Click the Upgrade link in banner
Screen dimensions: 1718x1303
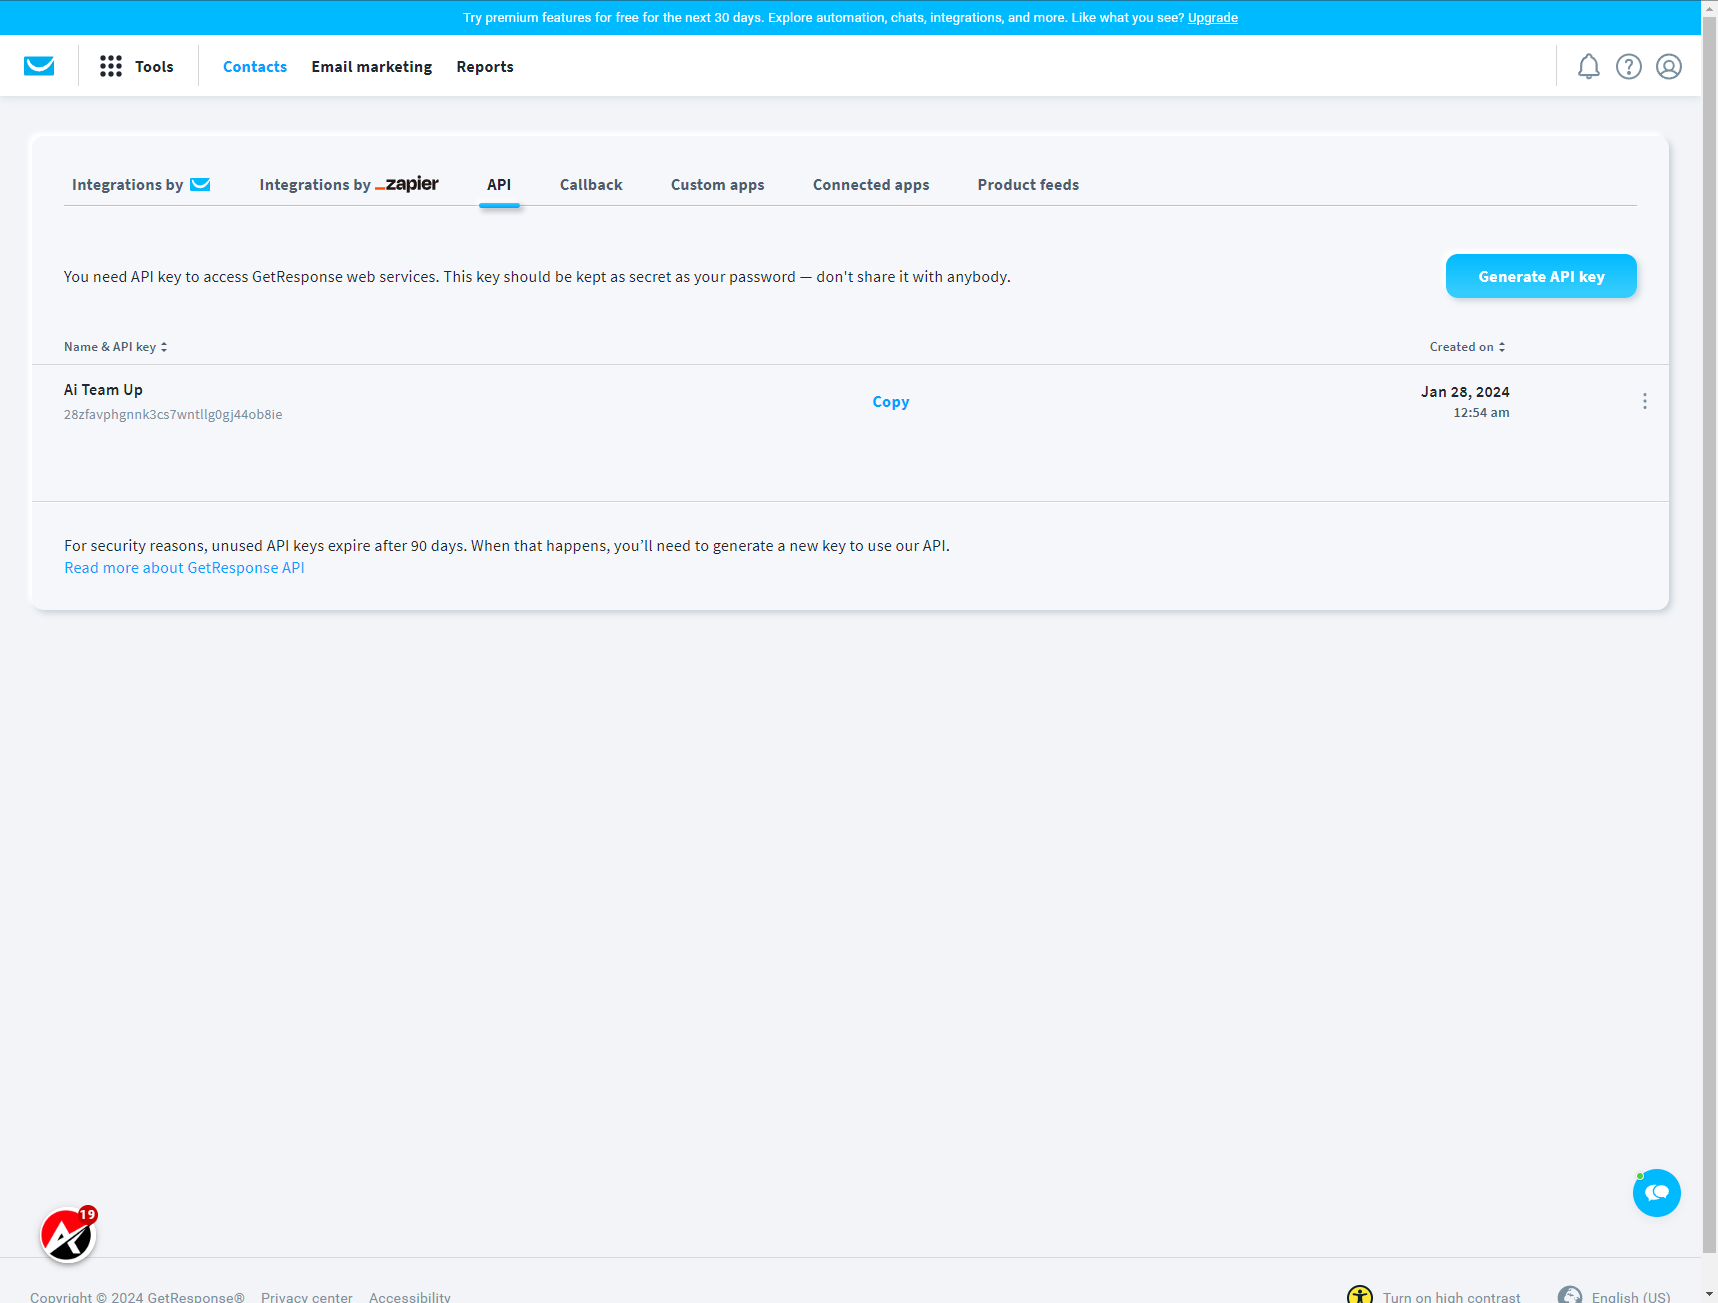tap(1212, 18)
